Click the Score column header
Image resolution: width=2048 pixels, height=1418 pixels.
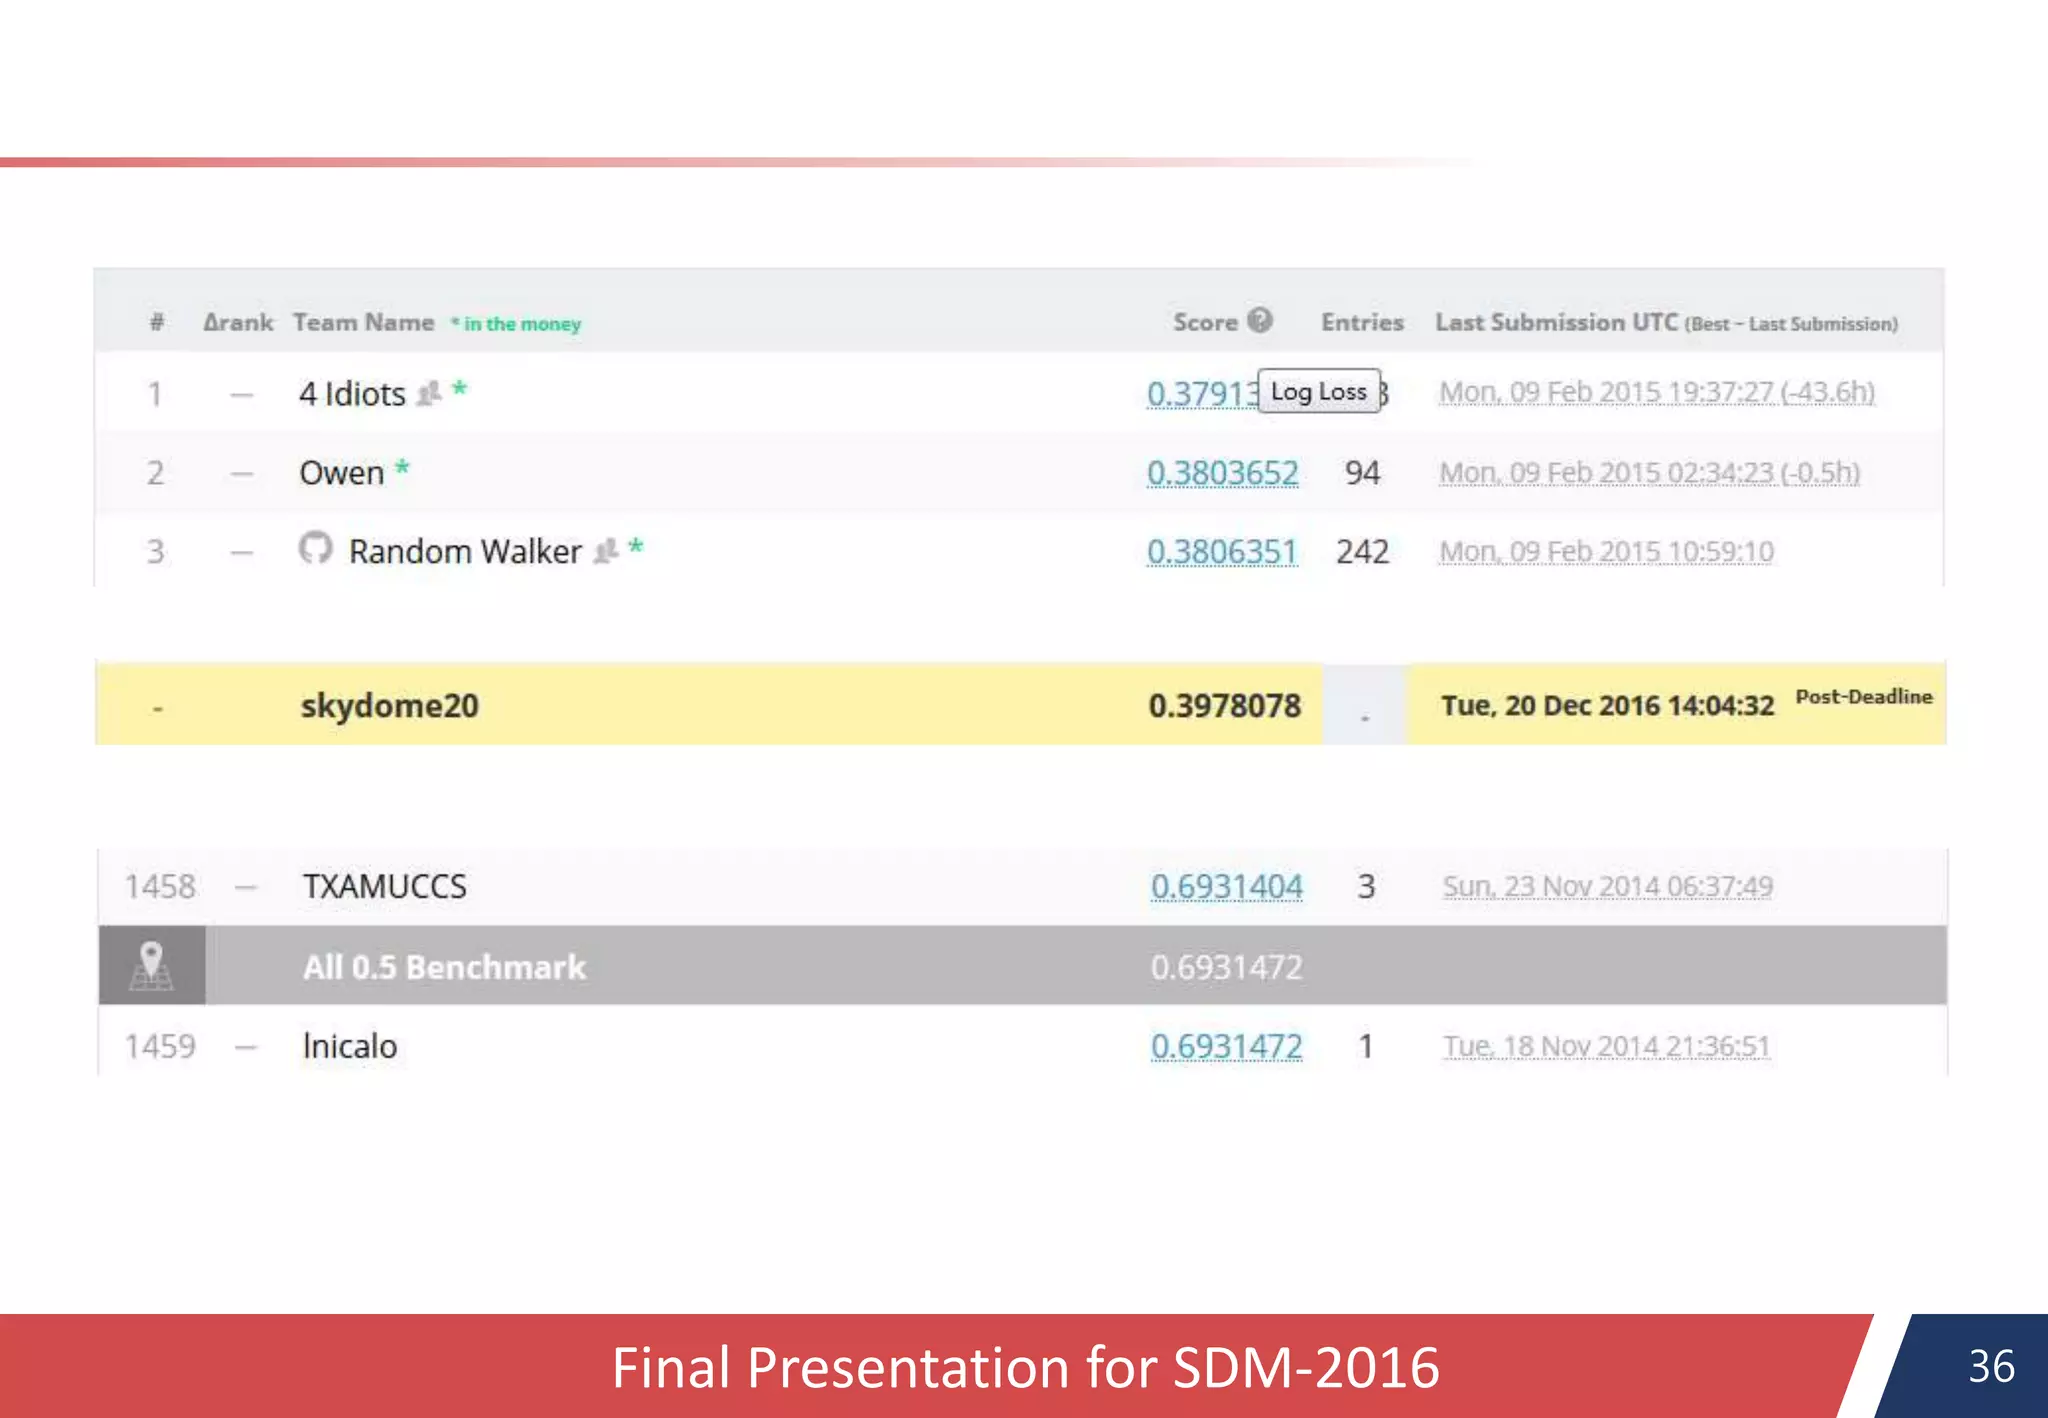(x=1205, y=322)
